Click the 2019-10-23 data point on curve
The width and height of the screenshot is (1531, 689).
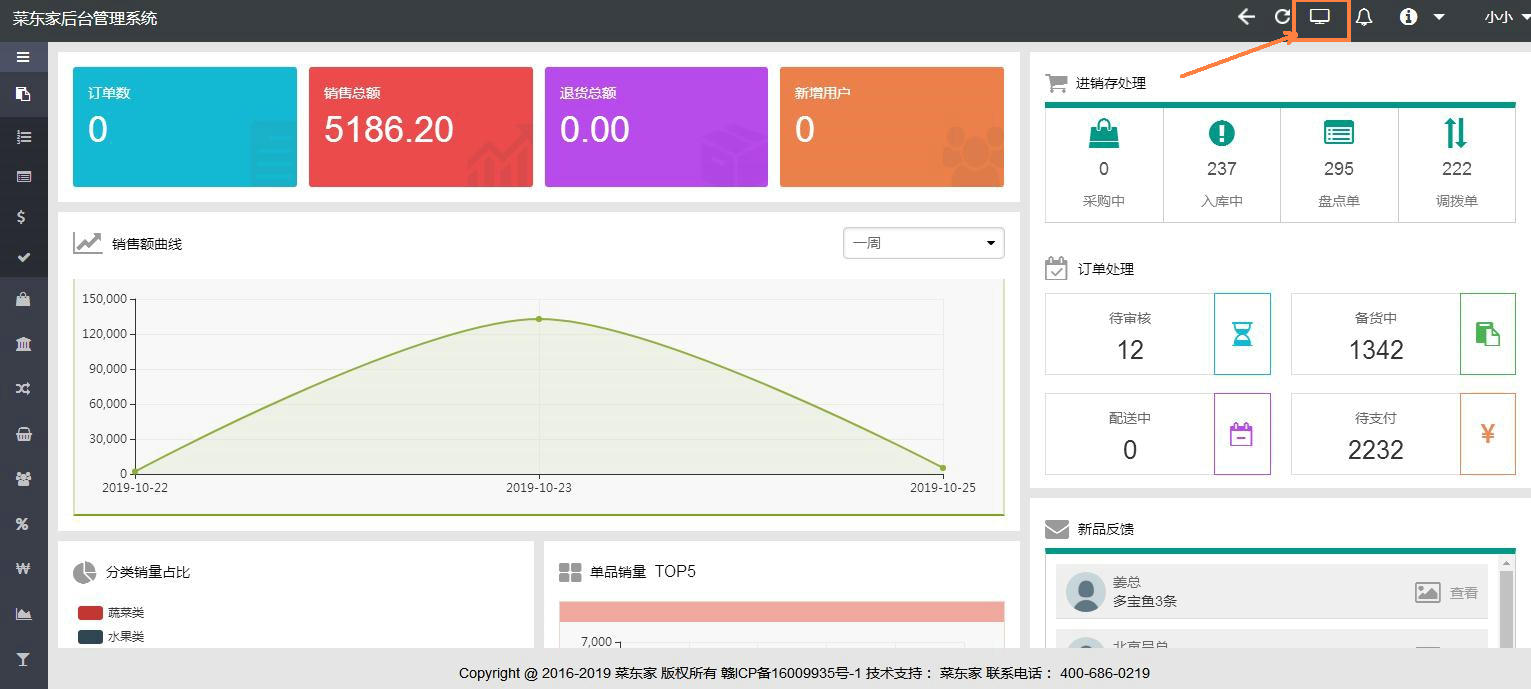539,319
